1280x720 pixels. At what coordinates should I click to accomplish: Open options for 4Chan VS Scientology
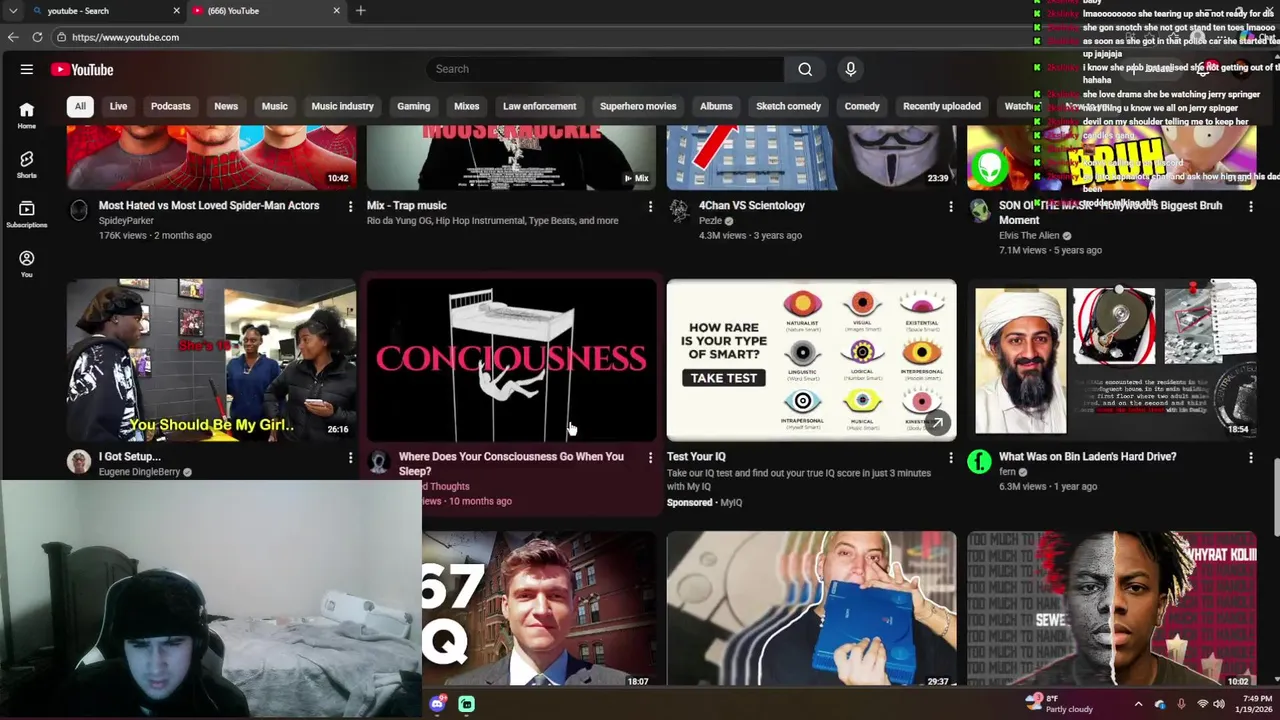(x=950, y=206)
